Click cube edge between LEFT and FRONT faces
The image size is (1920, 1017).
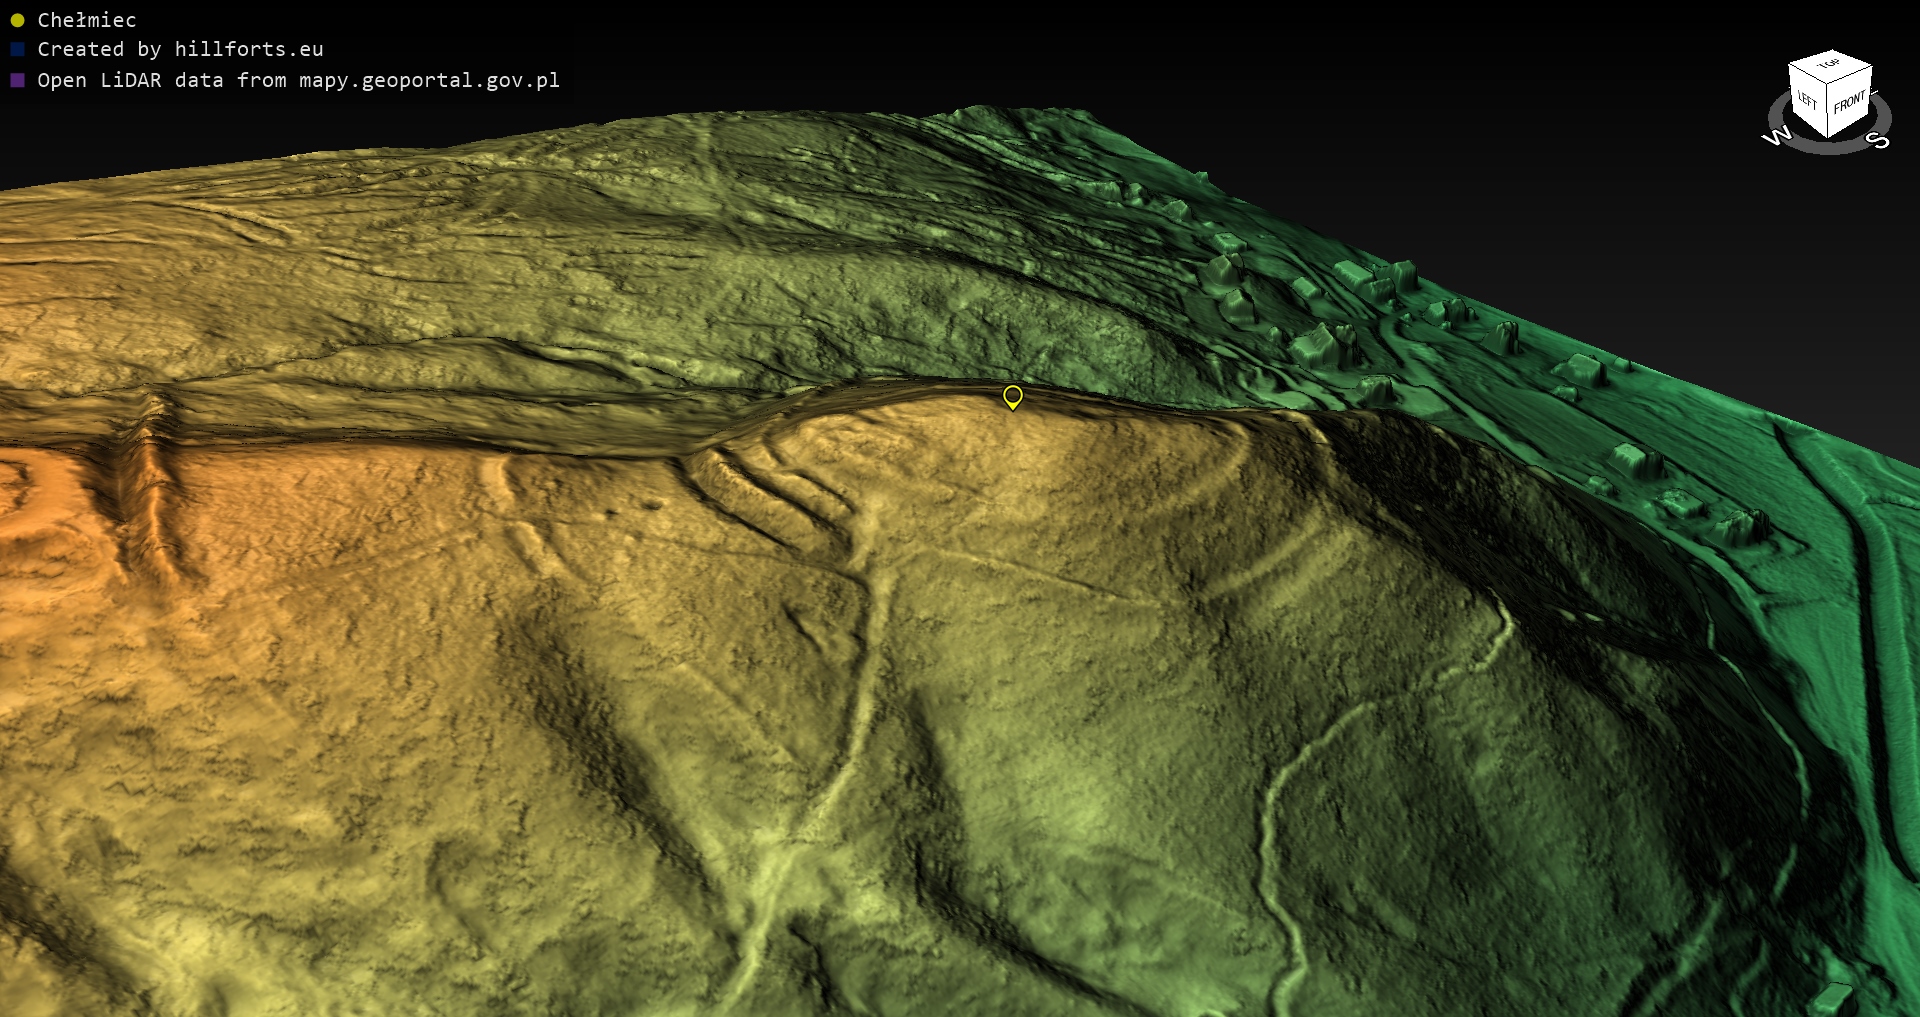click(1829, 110)
